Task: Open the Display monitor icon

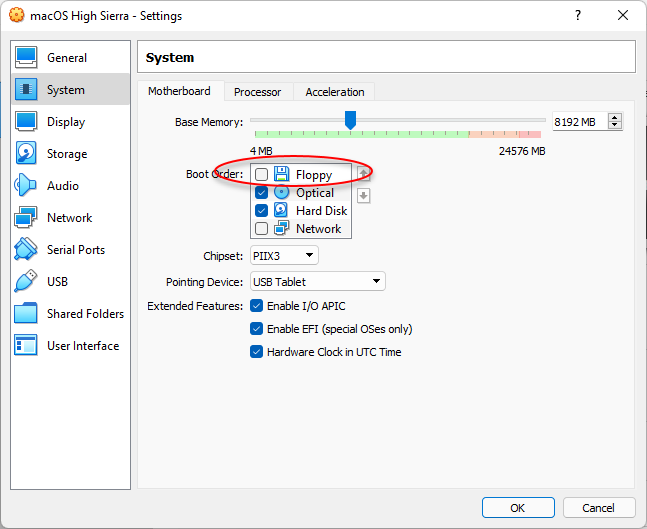Action: (26, 121)
